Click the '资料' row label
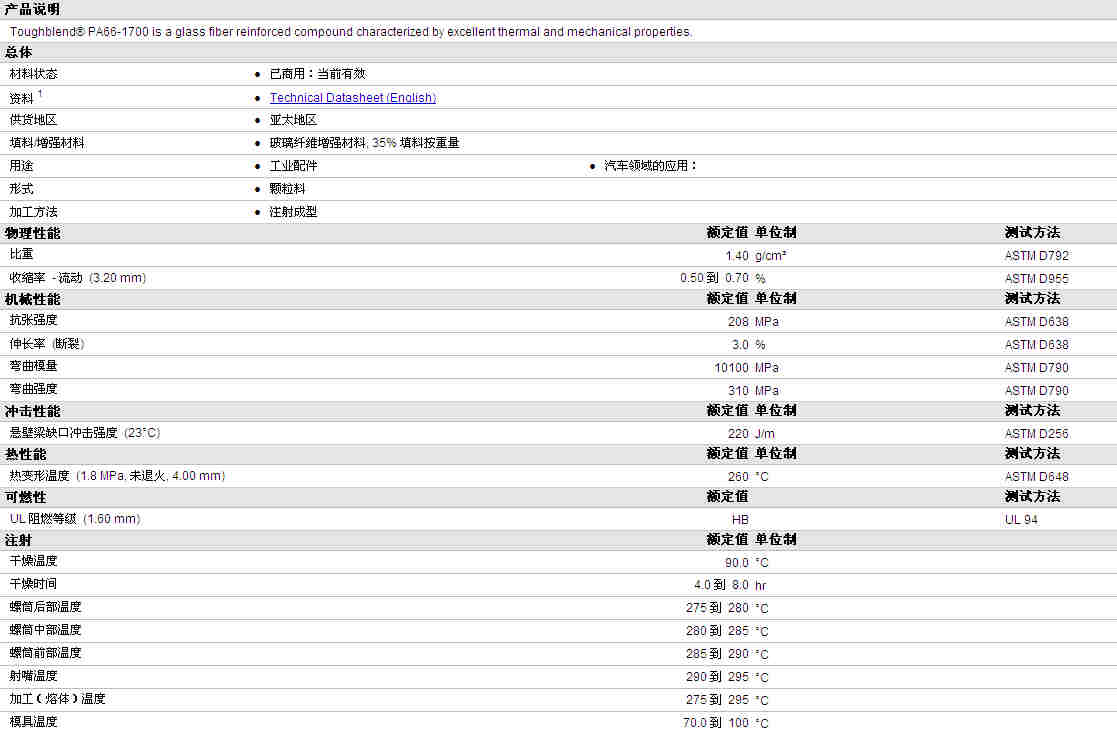Viewport: 1117px width, 730px height. point(21,98)
